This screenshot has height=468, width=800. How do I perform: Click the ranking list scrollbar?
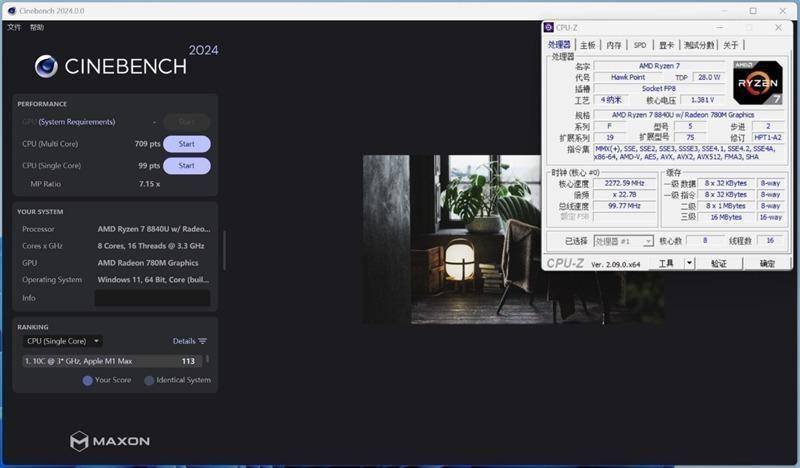(x=207, y=360)
